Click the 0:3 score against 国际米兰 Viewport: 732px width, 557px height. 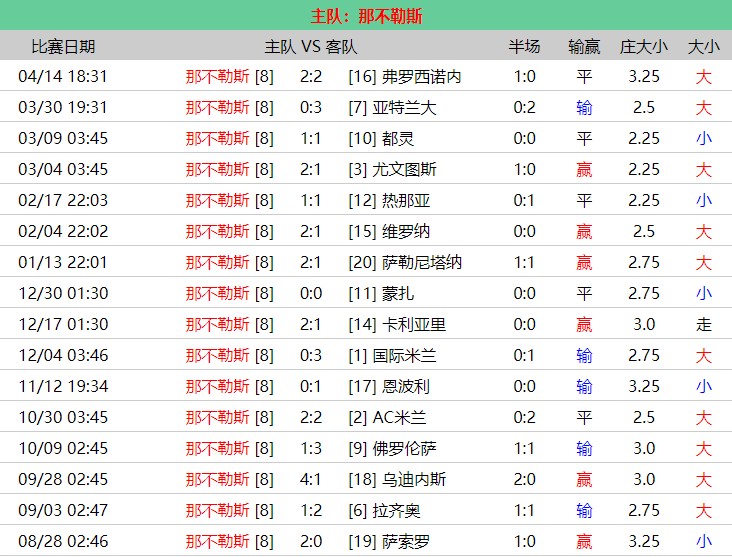(311, 355)
